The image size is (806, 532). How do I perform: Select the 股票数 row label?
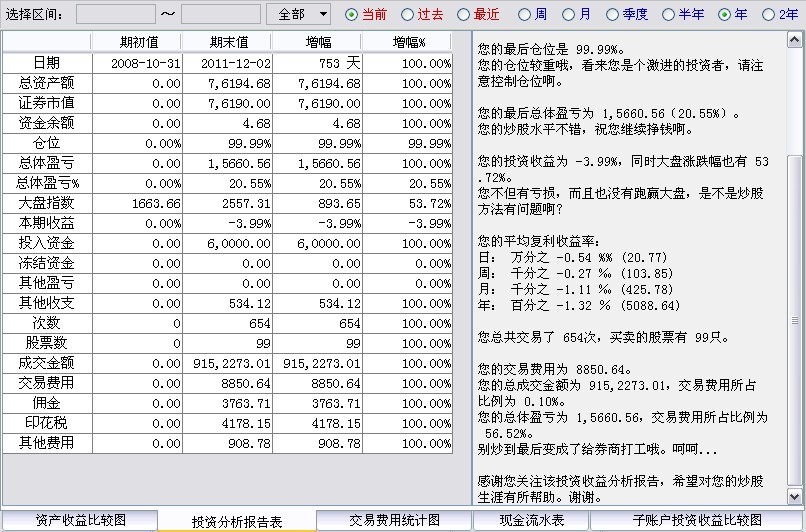pyautogui.click(x=47, y=343)
